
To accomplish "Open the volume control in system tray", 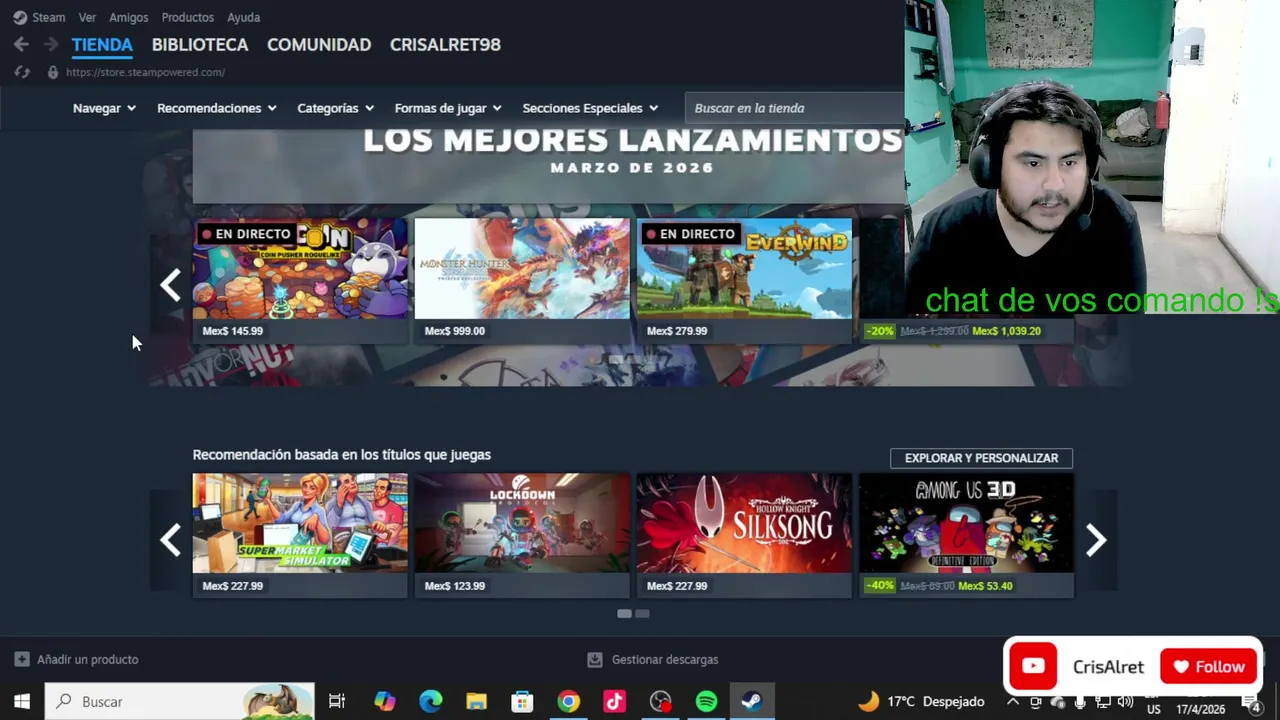I will (1126, 701).
